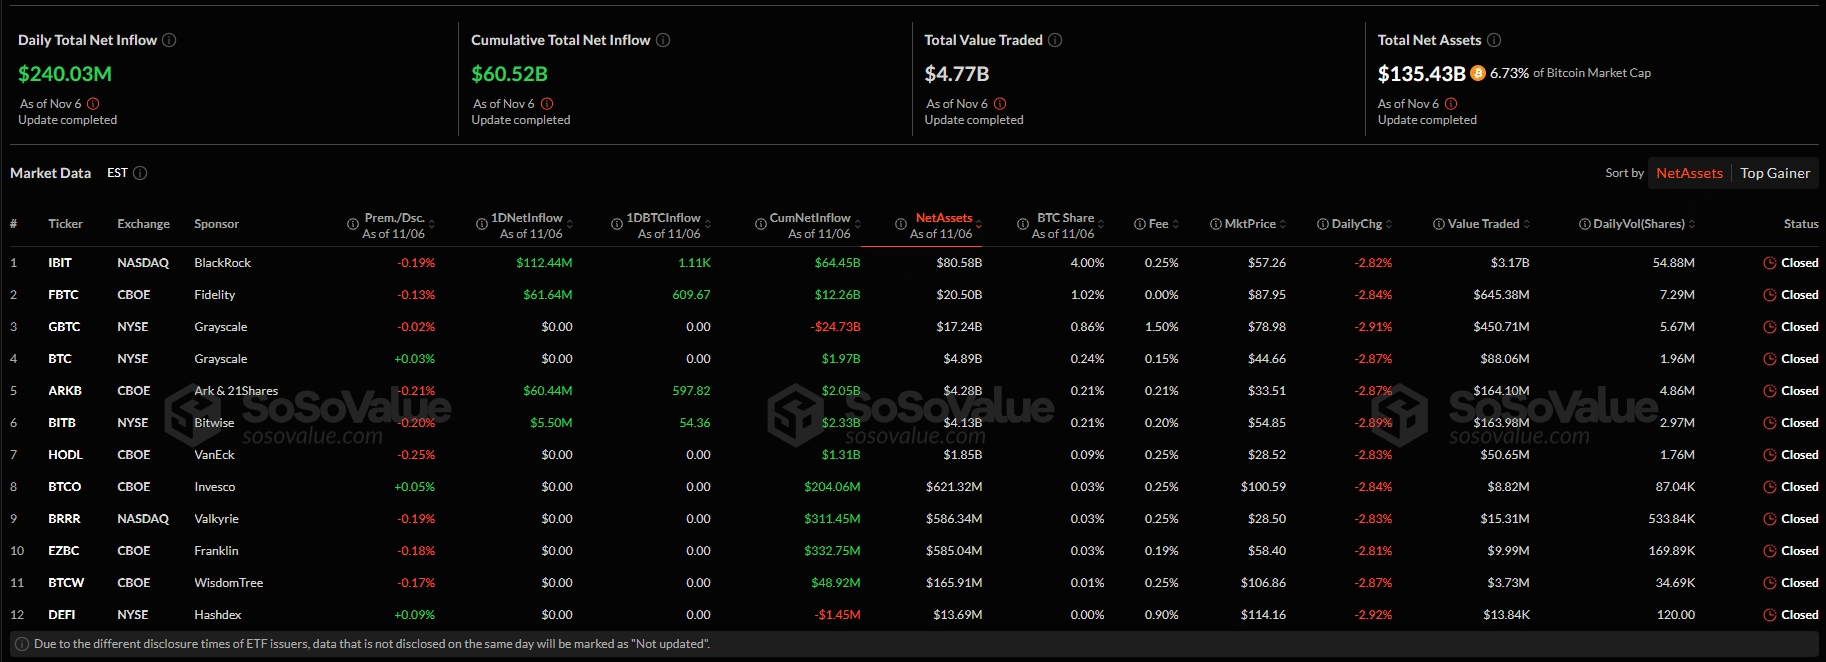Sort table by NetAssets option
This screenshot has height=662, width=1826.
(1689, 173)
